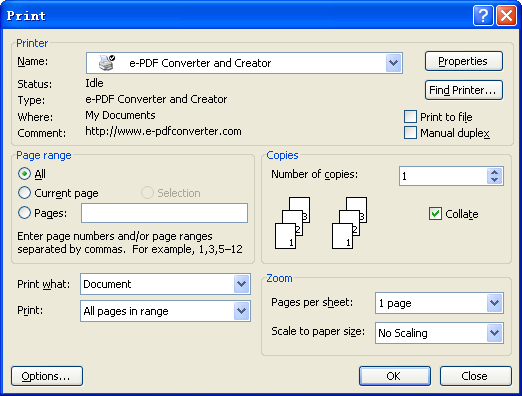This screenshot has height=396, width=522.
Task: Decrease number of copies with down arrow
Action: click(495, 180)
